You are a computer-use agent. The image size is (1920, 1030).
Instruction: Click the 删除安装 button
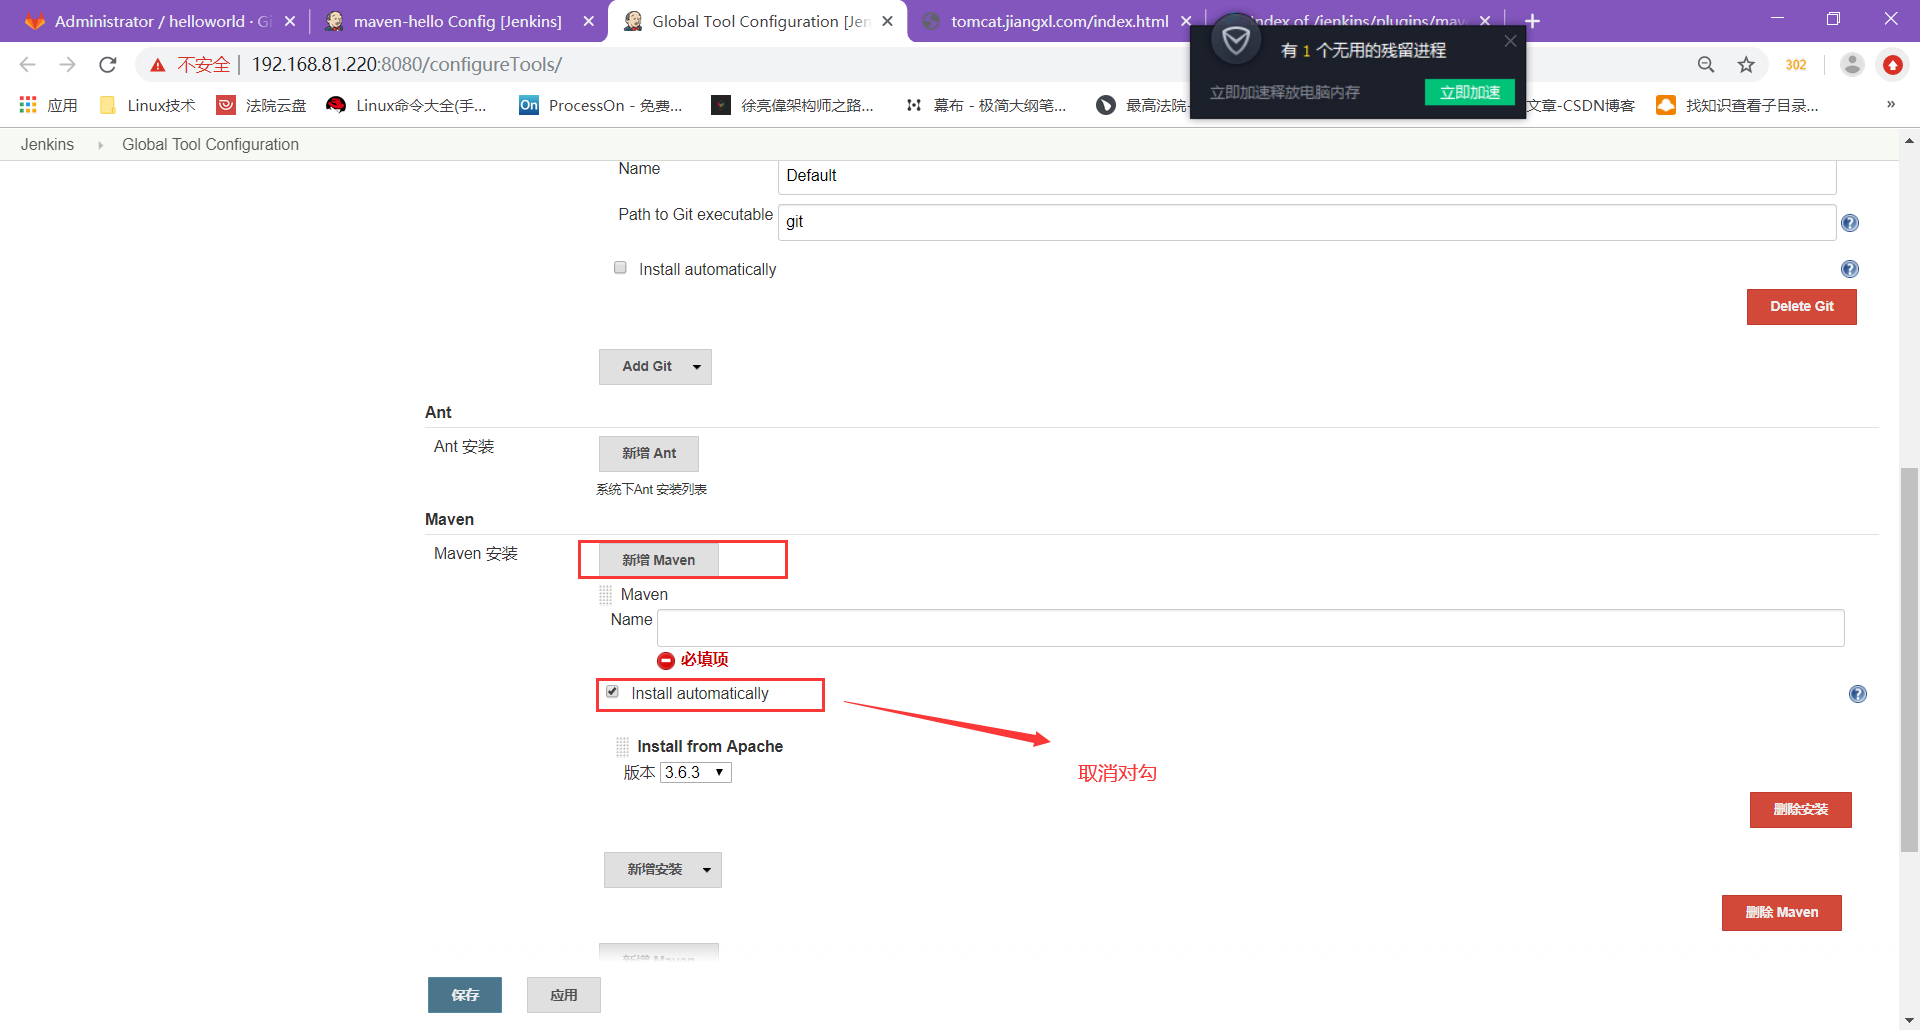[x=1800, y=810]
